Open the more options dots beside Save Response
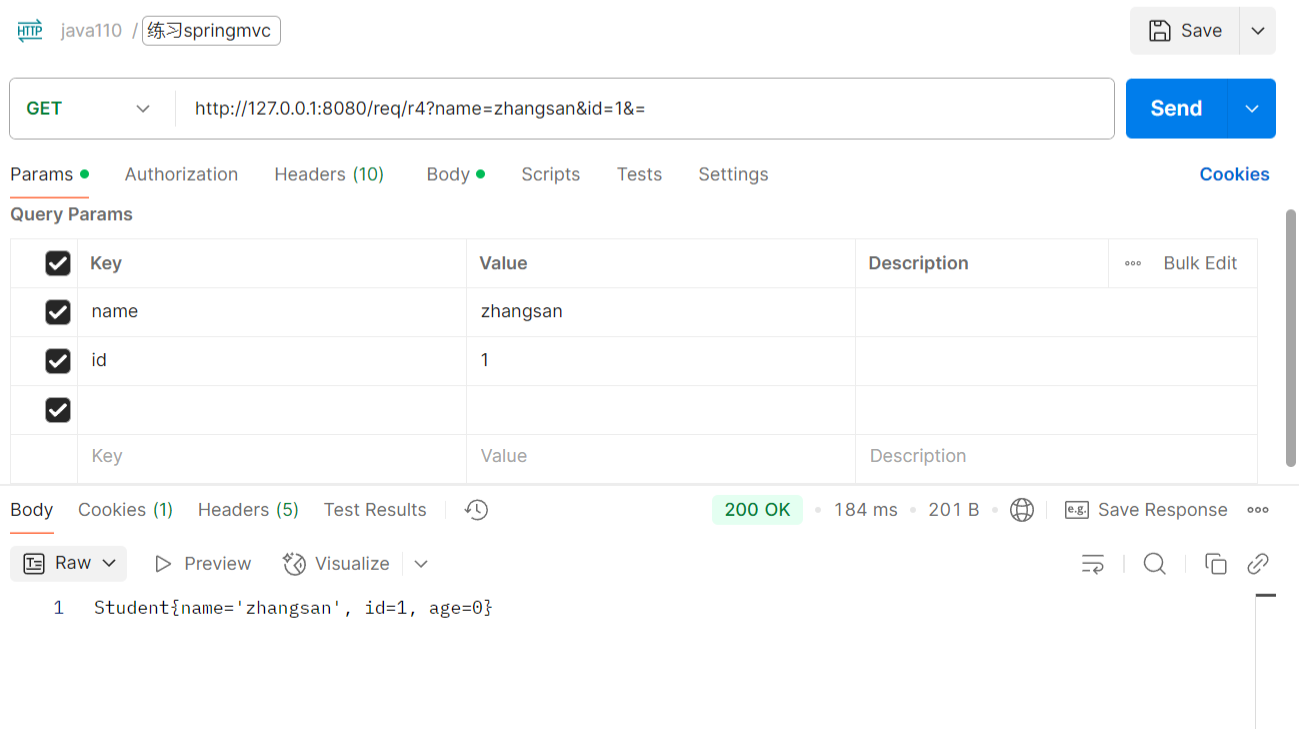The height and width of the screenshot is (729, 1303). point(1258,510)
